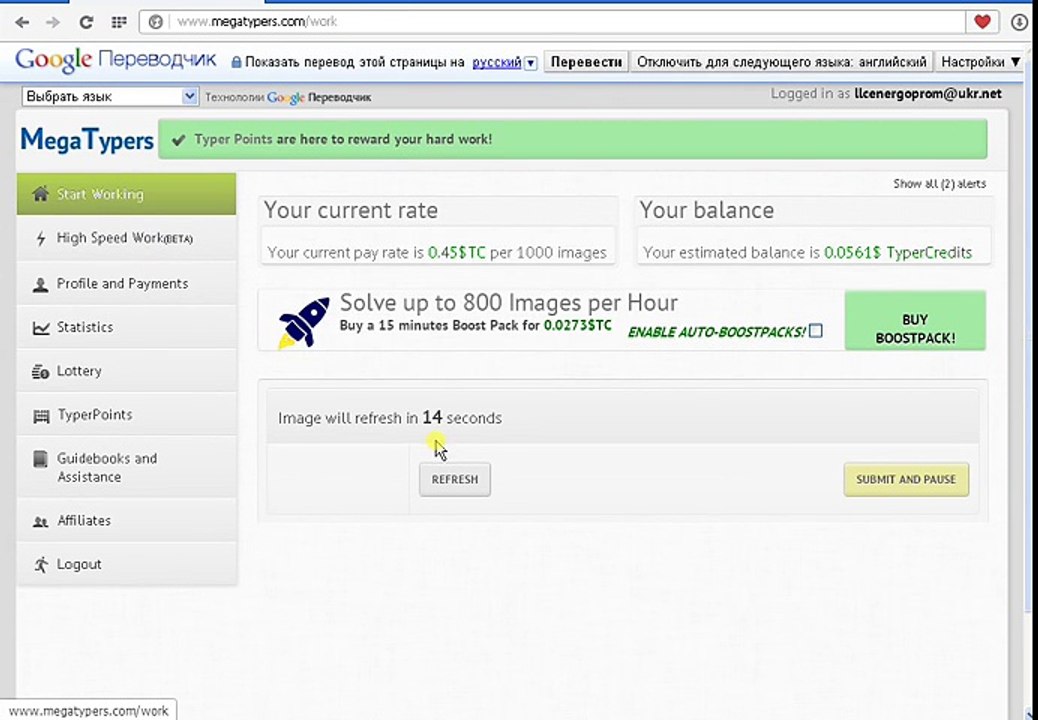
Task: Click the Google Переводчик logo
Action: click(115, 60)
